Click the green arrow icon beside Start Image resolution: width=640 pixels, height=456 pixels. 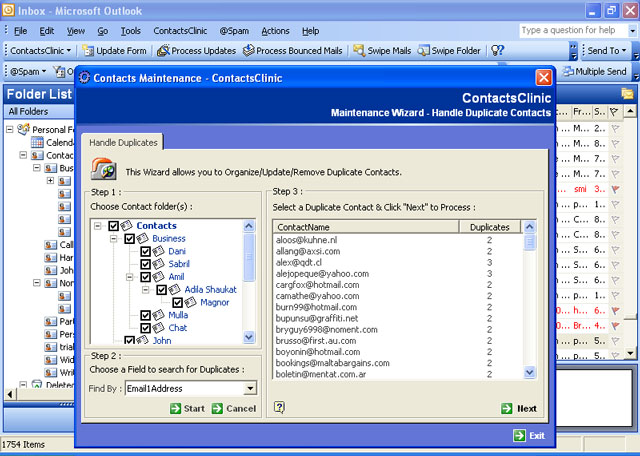pos(176,408)
